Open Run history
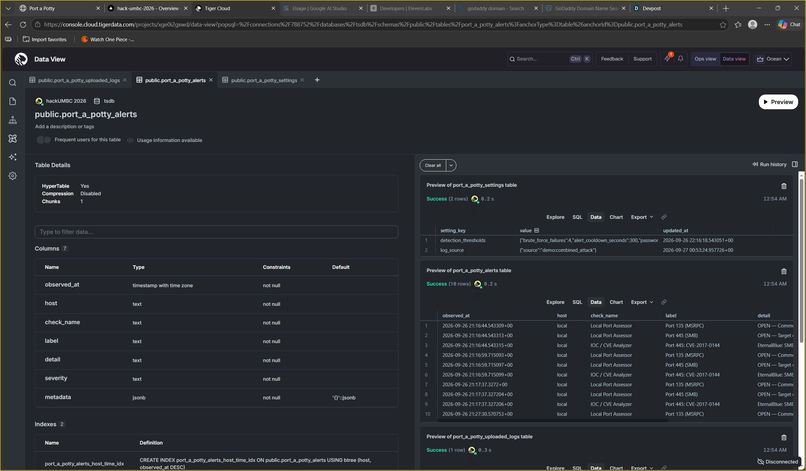Screen dimensions: 806x471 (x=769, y=165)
